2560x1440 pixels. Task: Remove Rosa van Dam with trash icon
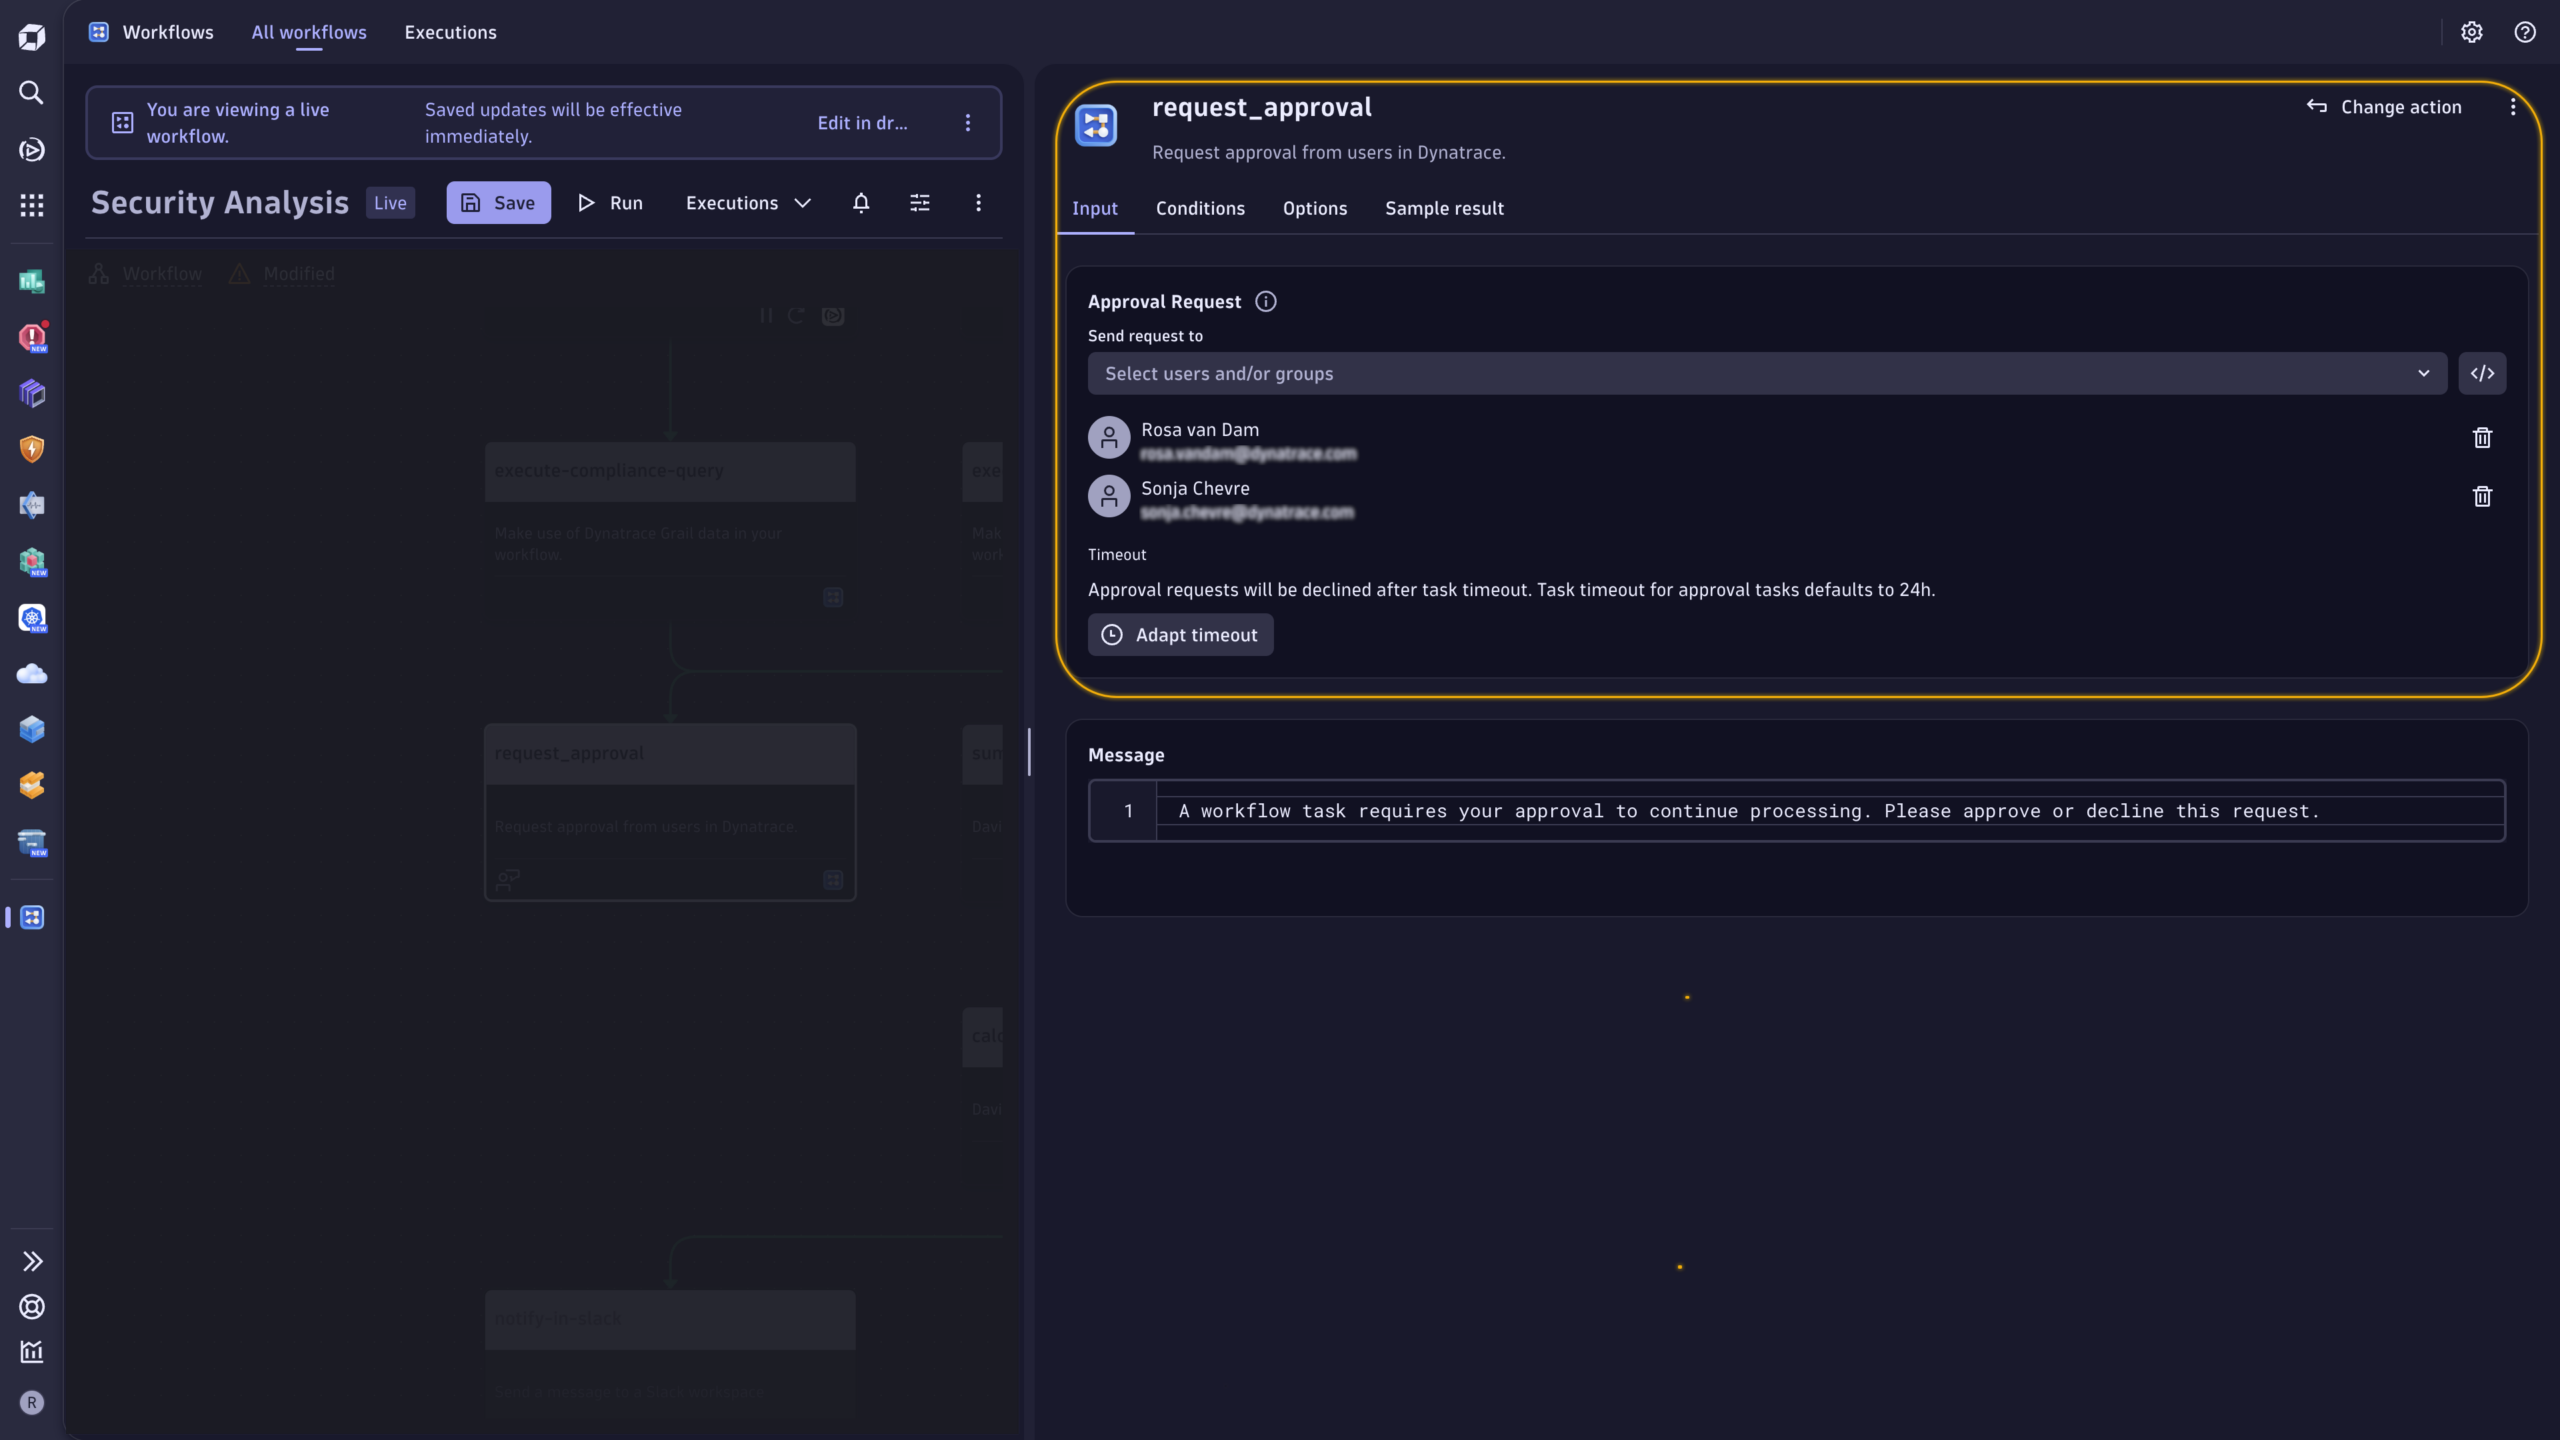click(2483, 437)
